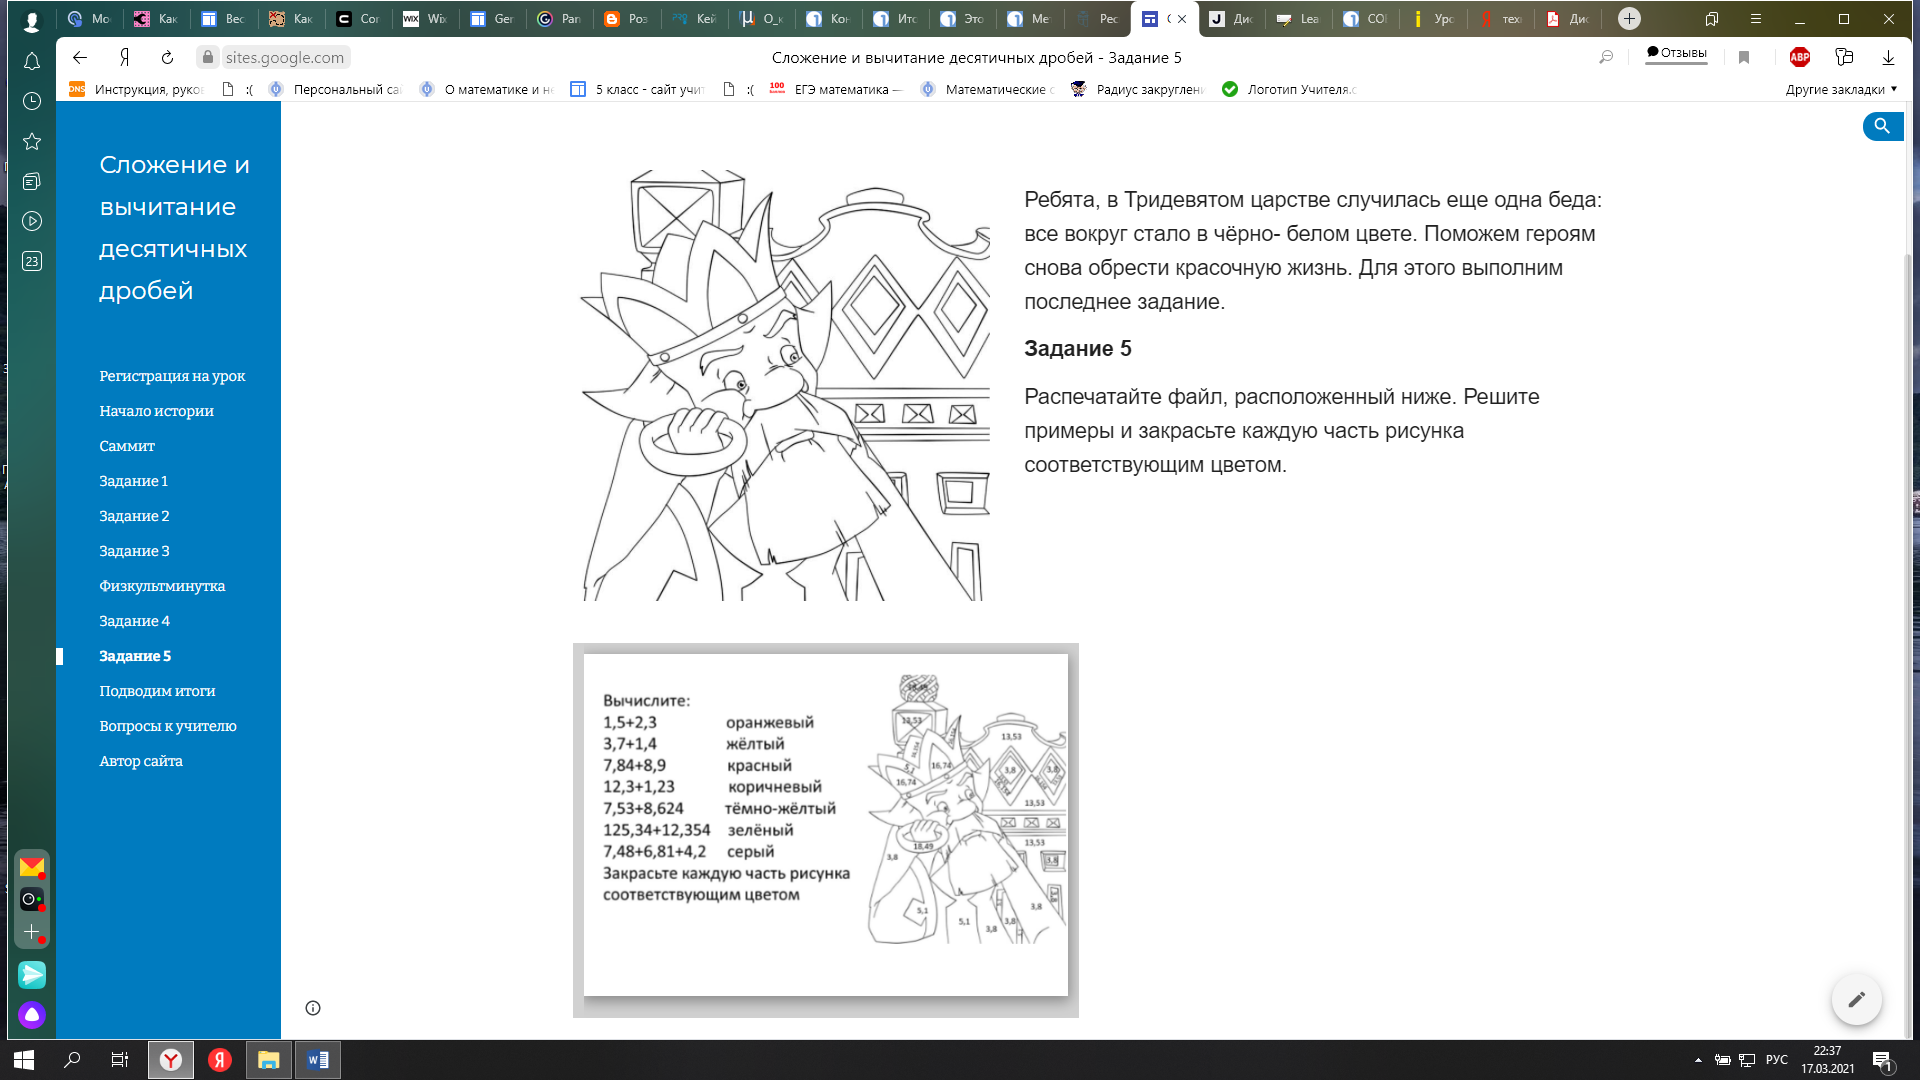Click the AdBlock Plus extension icon

click(x=1799, y=58)
